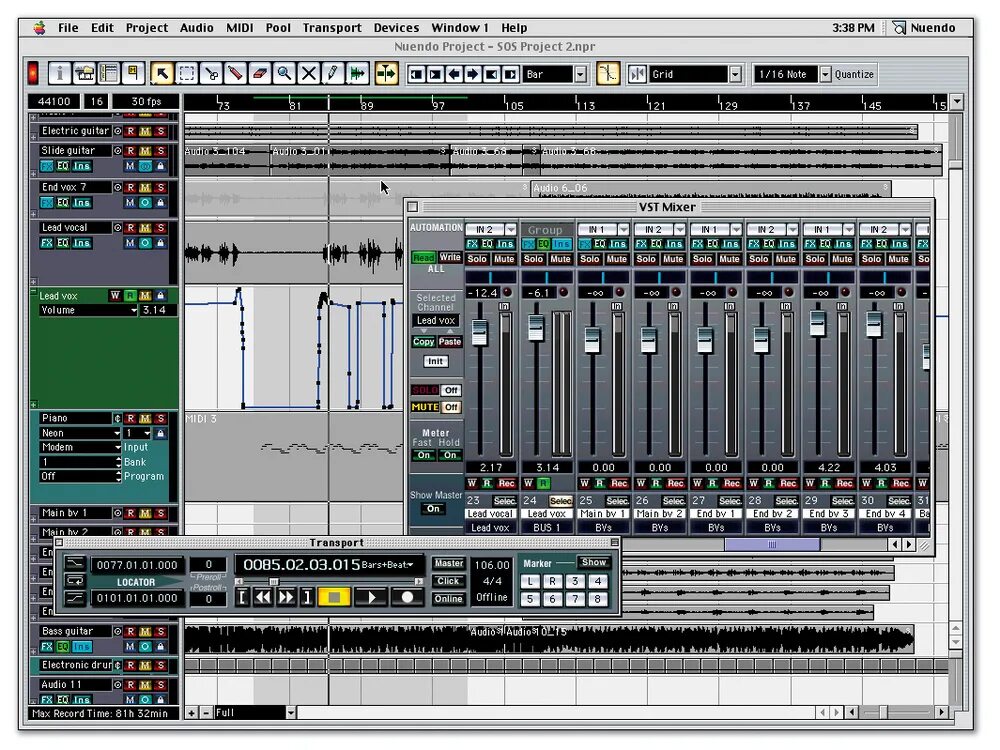Toggle Show Master On in mixer
Viewport: 1000px width, 750px height.
[433, 509]
